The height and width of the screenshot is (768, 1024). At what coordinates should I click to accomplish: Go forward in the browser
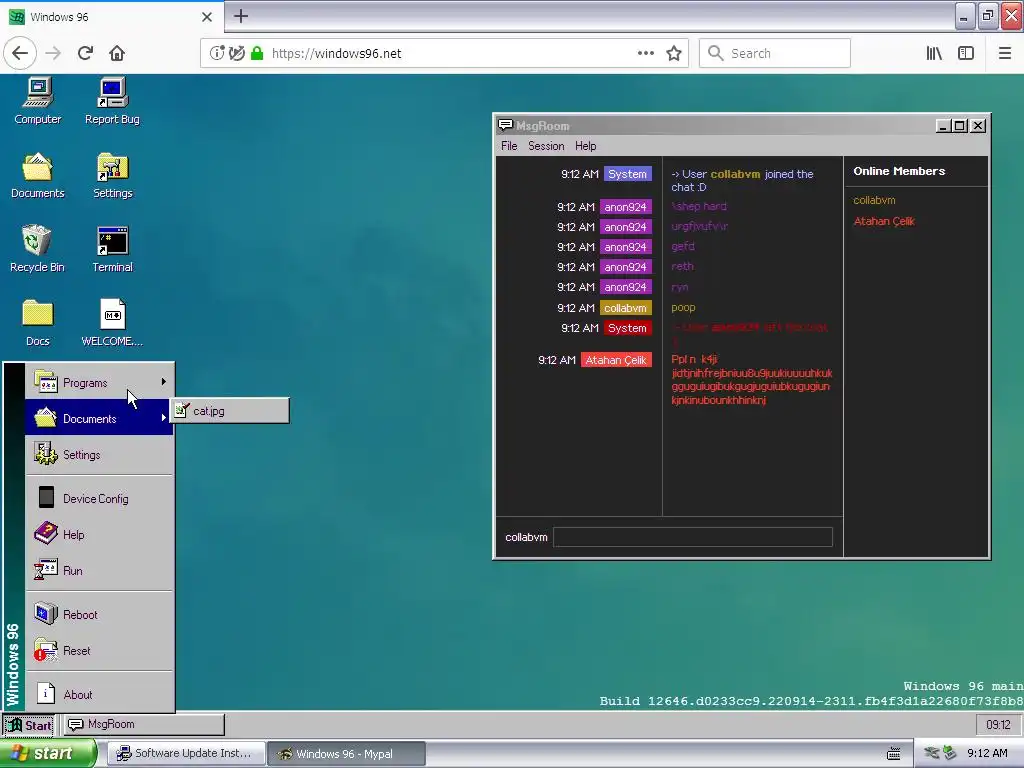[x=53, y=53]
